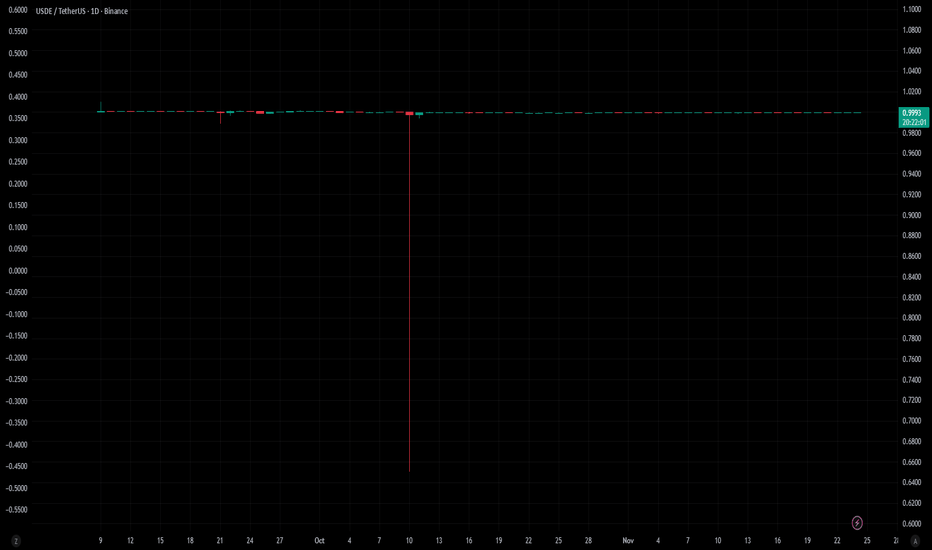
Task: Click the A auto-scale icon on price axis
Action: [x=915, y=541]
